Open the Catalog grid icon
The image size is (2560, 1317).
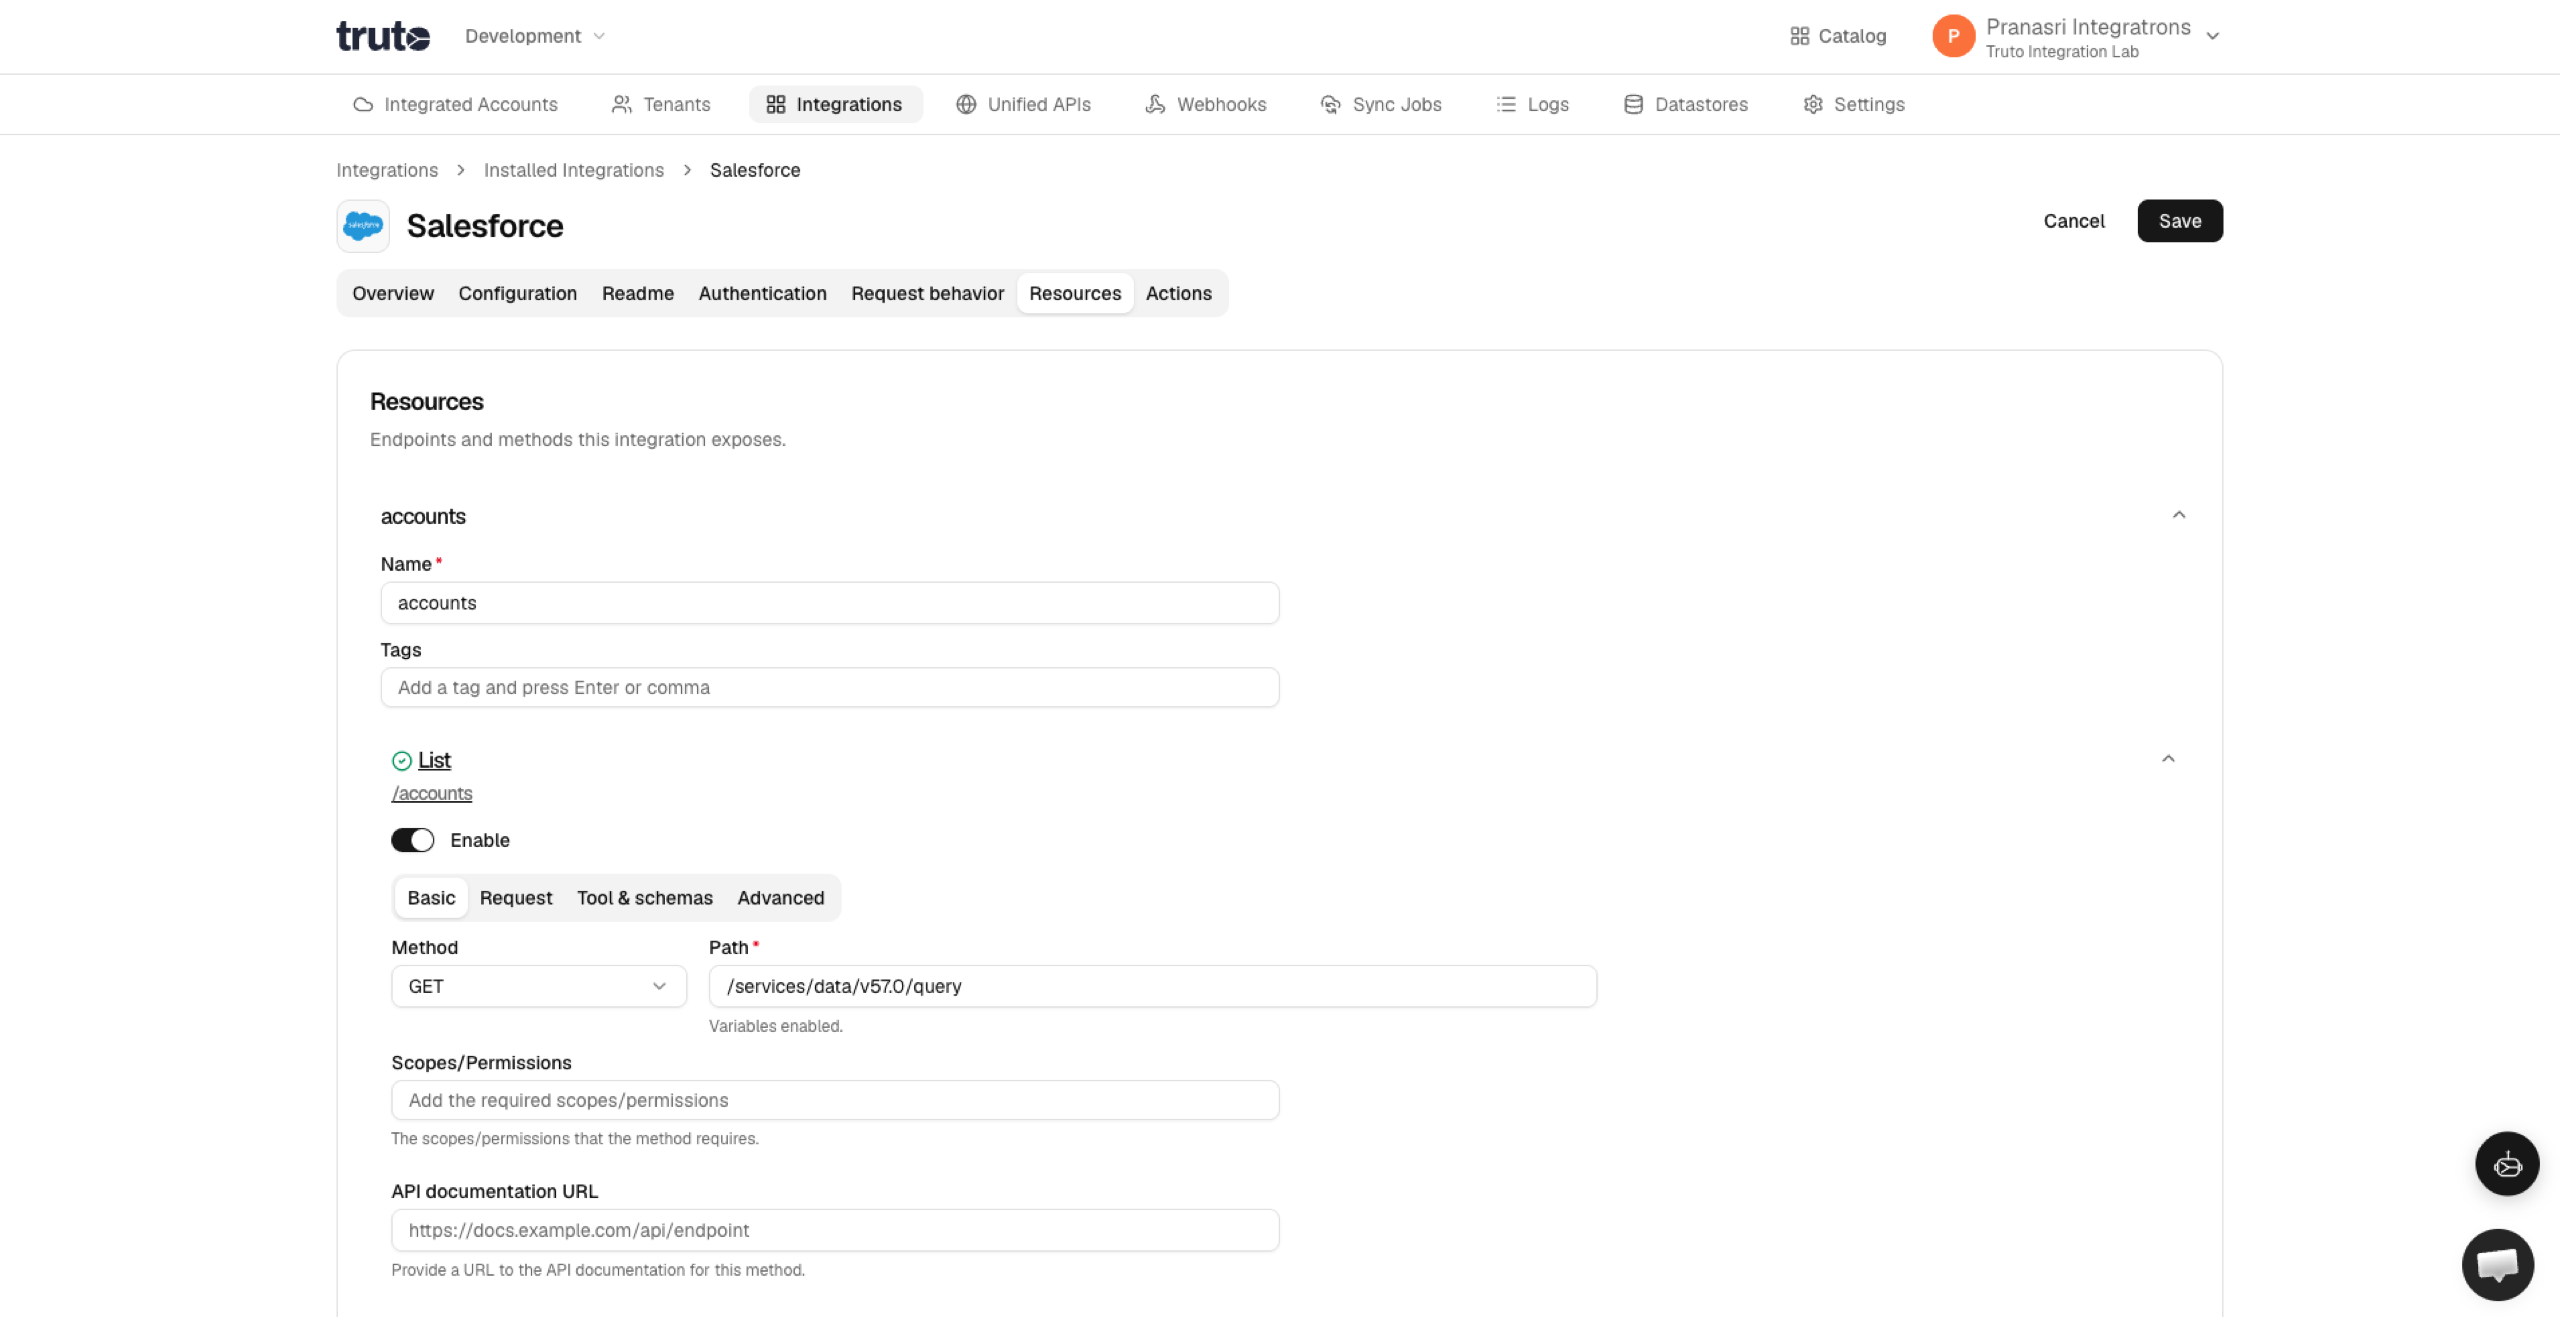pyautogui.click(x=1799, y=36)
